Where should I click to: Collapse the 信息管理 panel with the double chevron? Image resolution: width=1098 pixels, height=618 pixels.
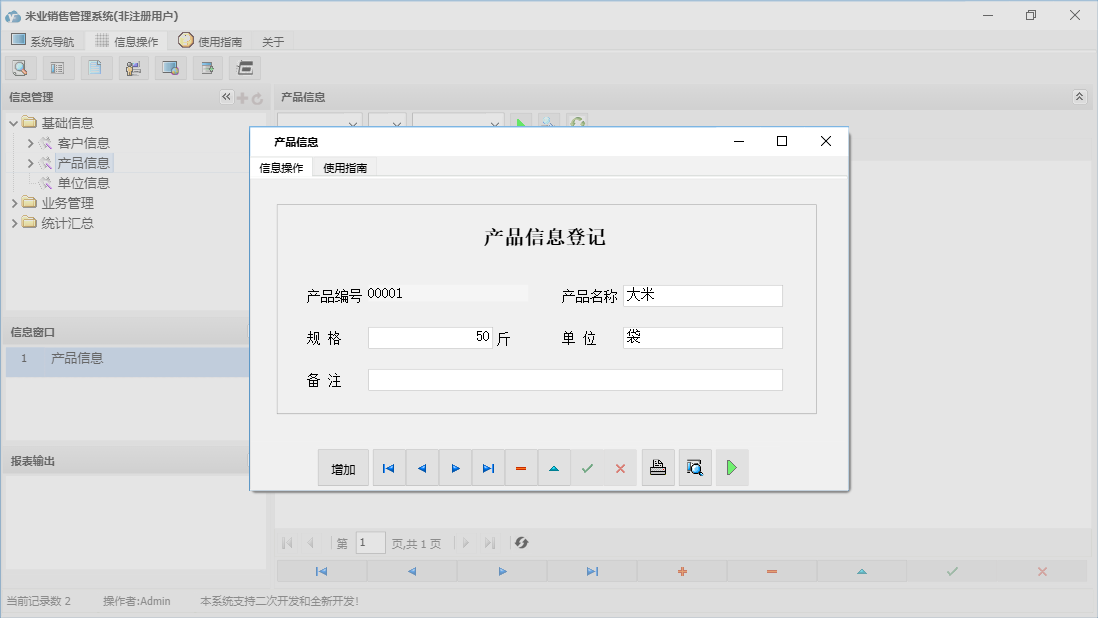(x=225, y=97)
